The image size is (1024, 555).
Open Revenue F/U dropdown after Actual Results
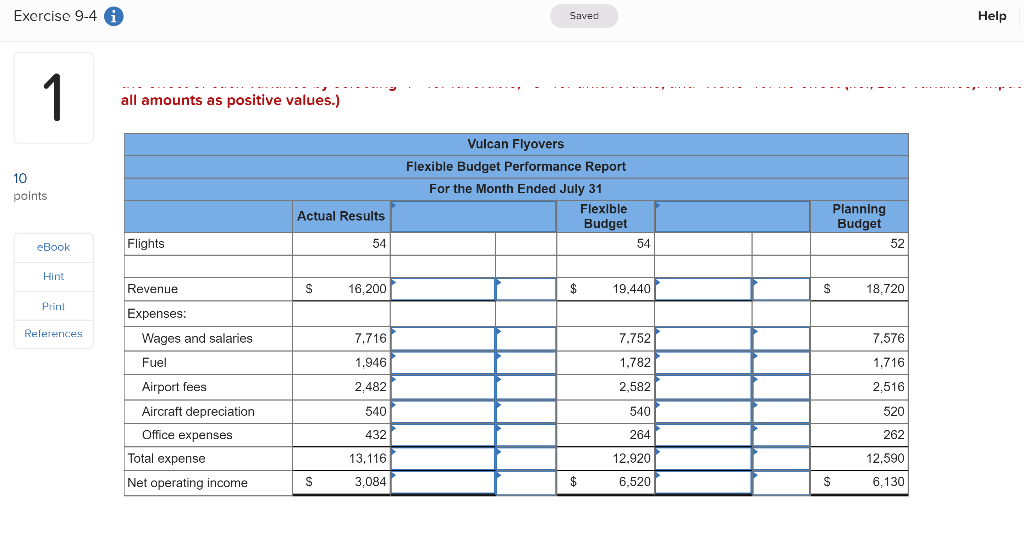(526, 289)
